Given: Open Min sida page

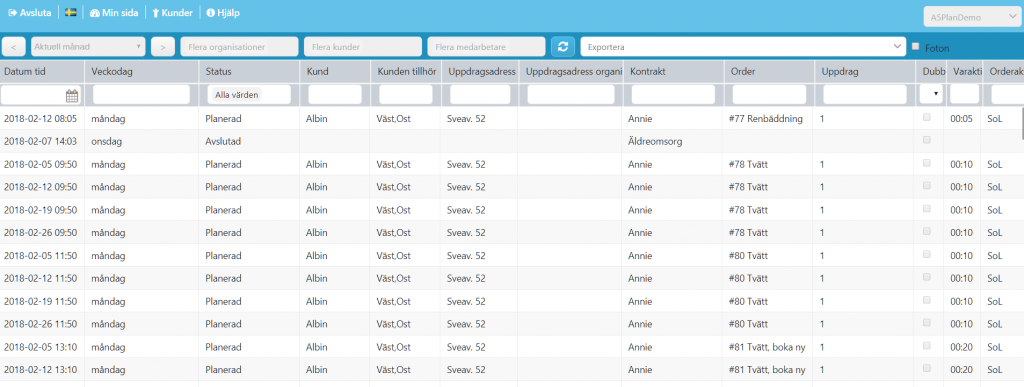Looking at the screenshot, I should pos(114,13).
